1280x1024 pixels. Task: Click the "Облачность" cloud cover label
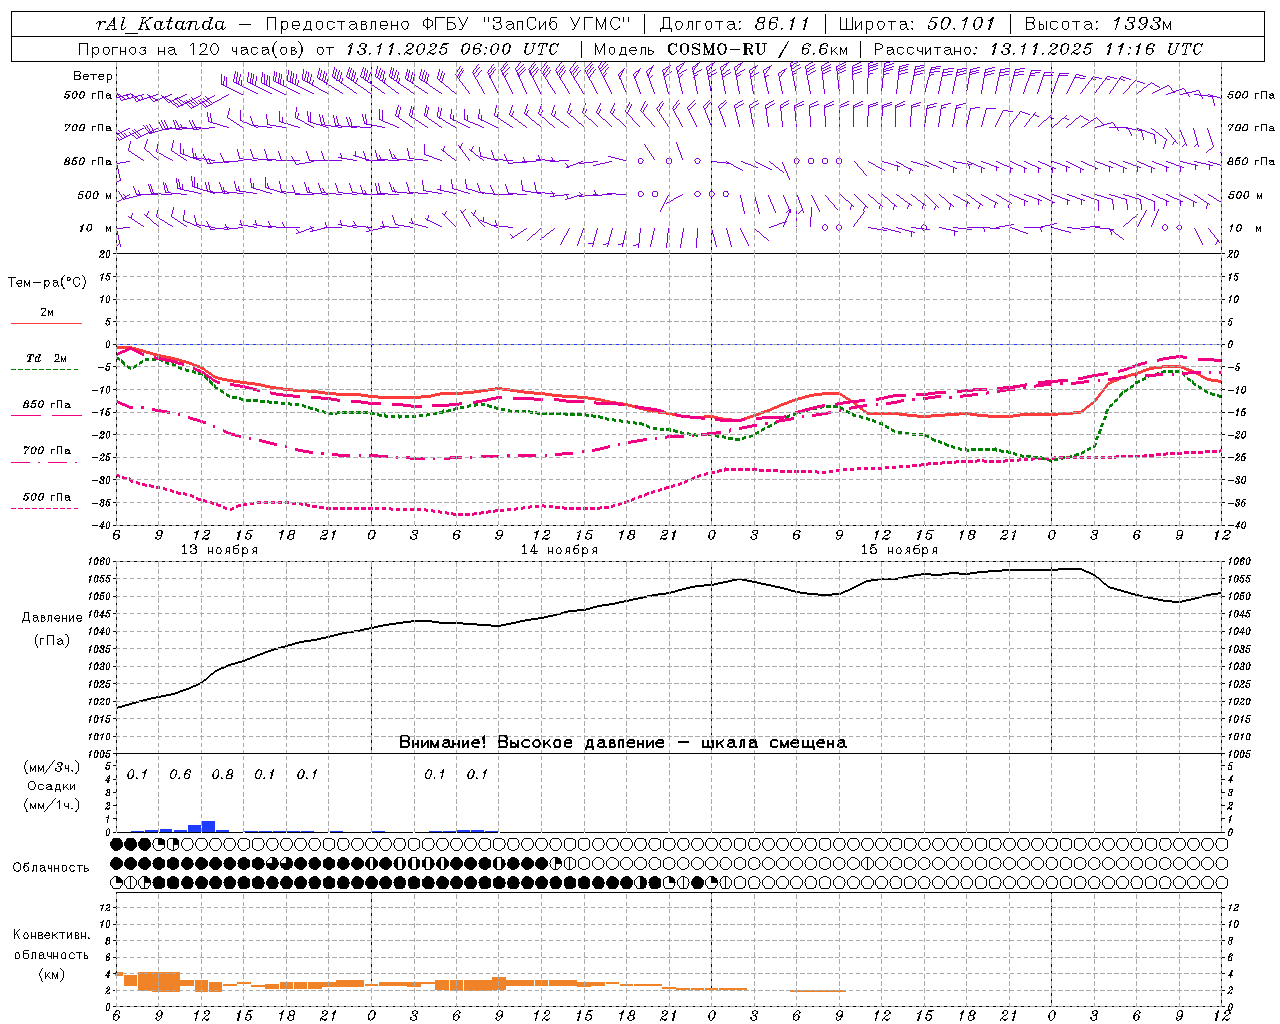tap(51, 868)
